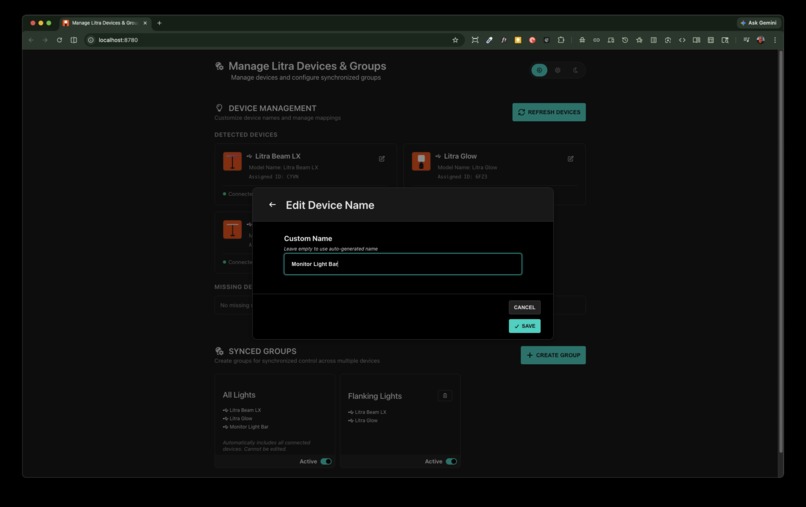The image size is (806, 507).
Task: Open the Extensions puzzle-piece menu
Action: tap(561, 40)
